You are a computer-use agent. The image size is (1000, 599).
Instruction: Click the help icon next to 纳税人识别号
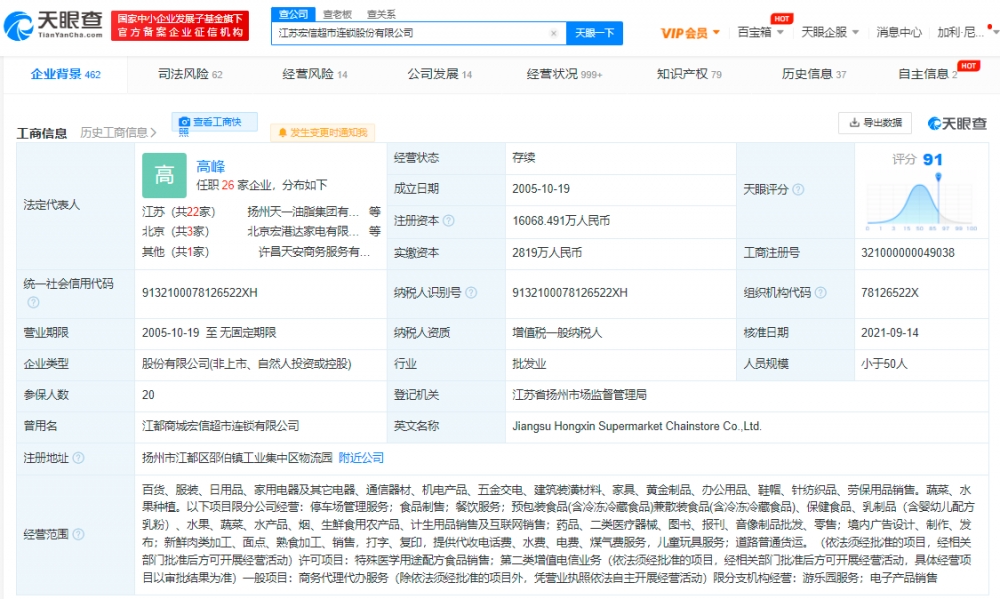pyautogui.click(x=471, y=293)
